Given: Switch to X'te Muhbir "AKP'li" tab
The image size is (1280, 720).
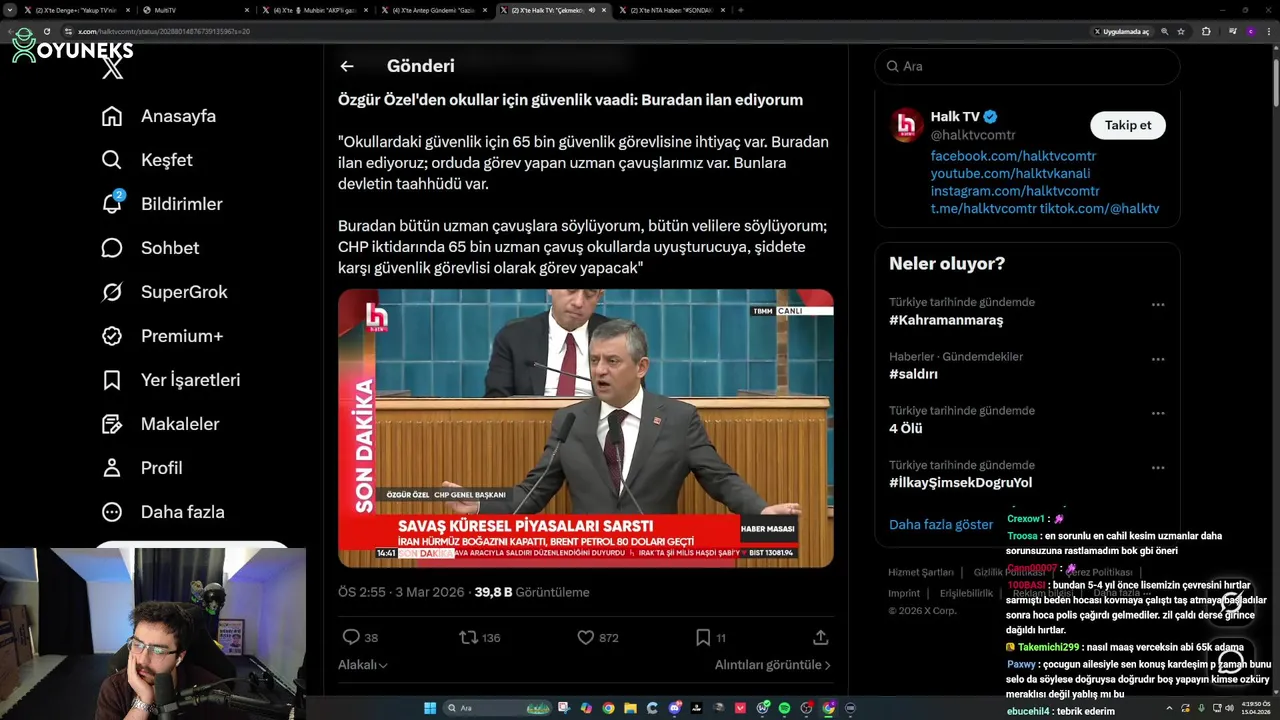Looking at the screenshot, I should point(315,10).
